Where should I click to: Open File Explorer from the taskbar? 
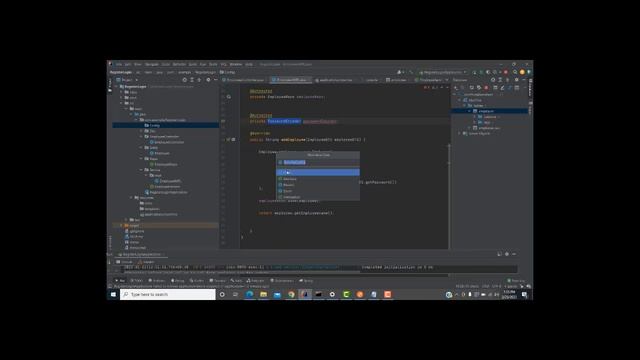[263, 294]
